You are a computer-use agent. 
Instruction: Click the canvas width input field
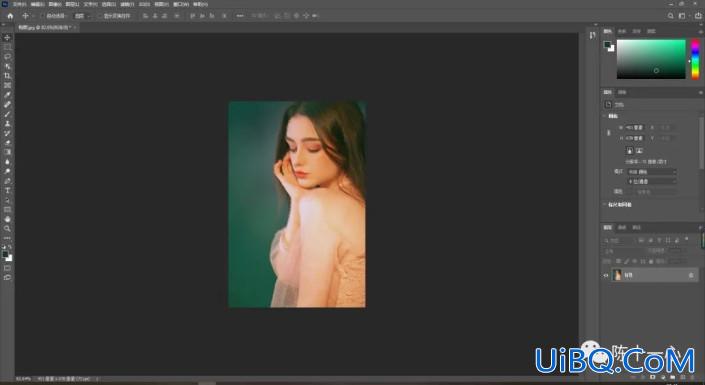click(635, 128)
